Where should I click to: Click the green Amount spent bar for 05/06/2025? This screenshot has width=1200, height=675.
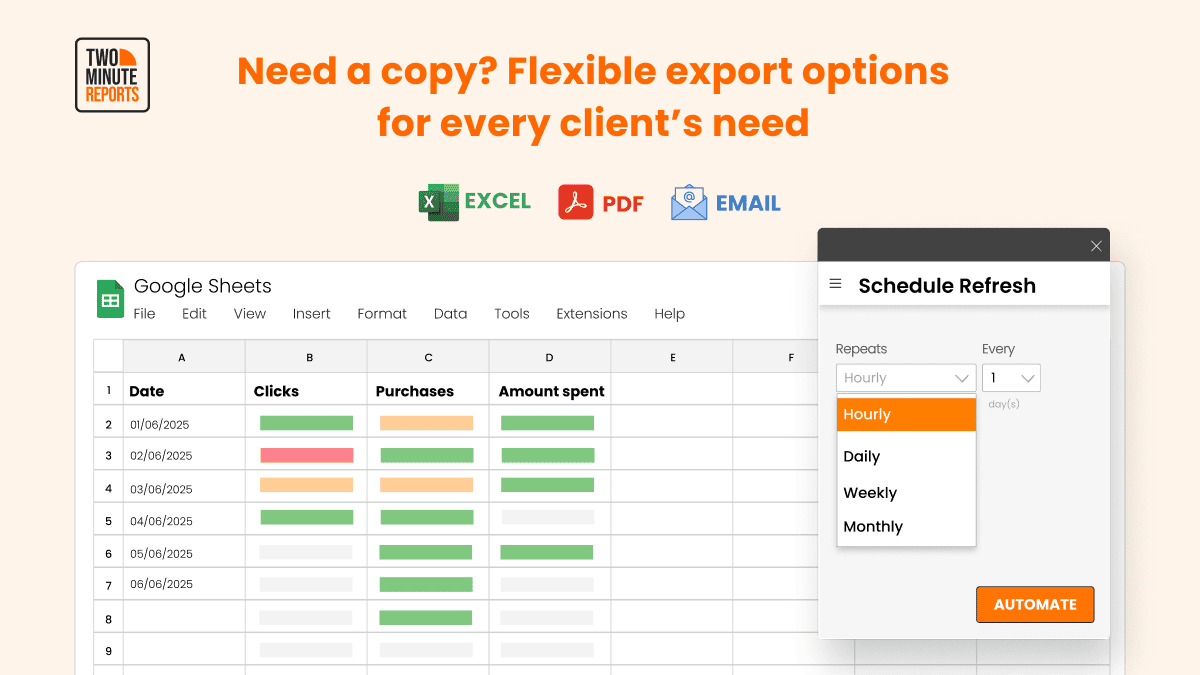point(547,552)
